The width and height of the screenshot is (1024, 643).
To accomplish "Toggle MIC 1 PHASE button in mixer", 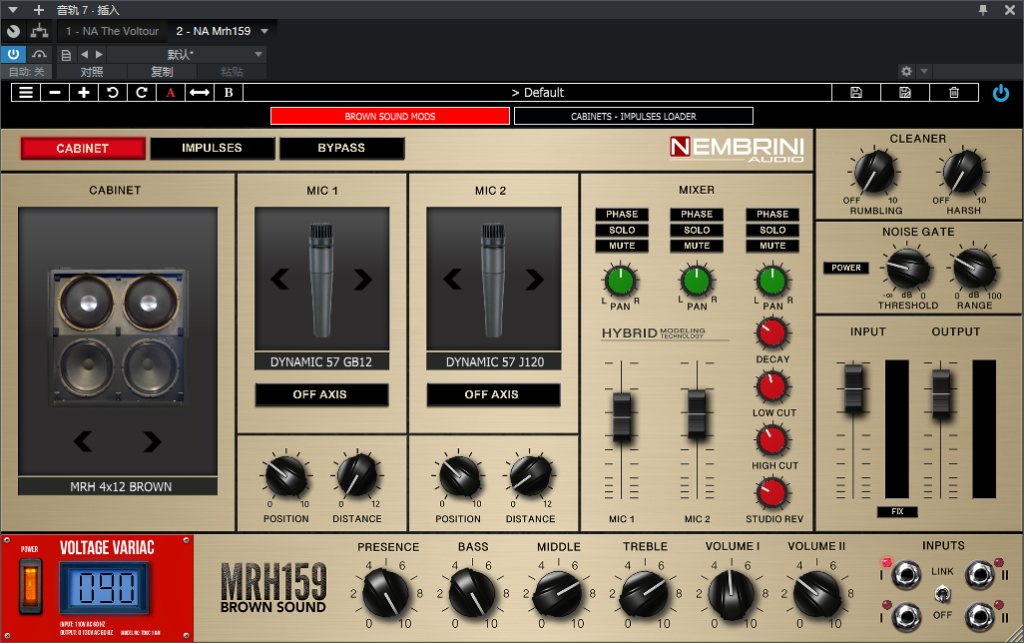I will point(622,214).
